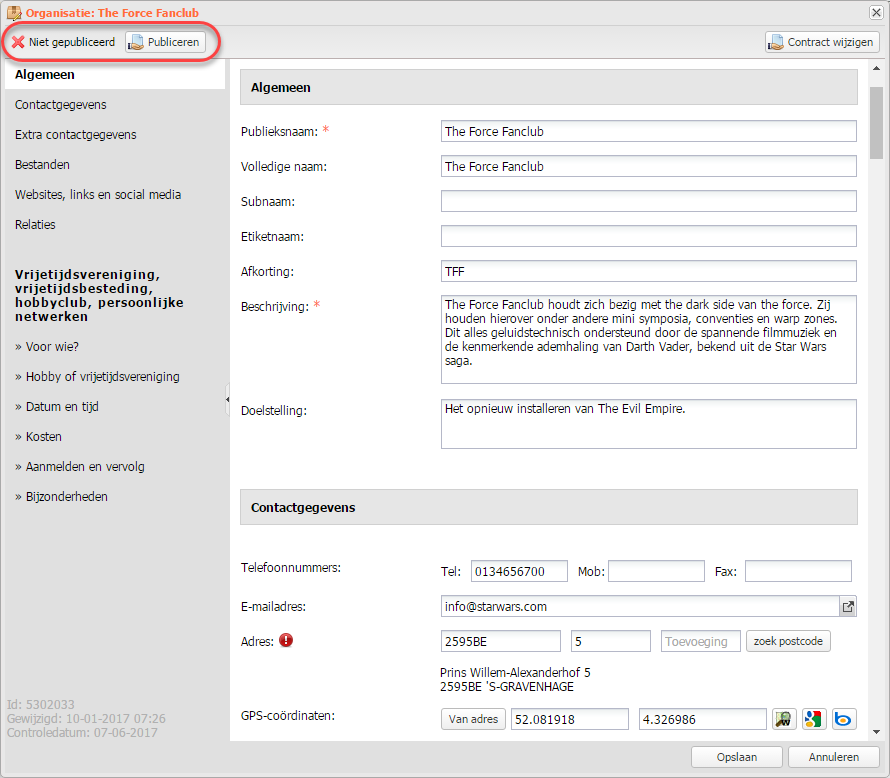The image size is (890, 778).
Task: Click scrollbar up arrow
Action: 876,68
